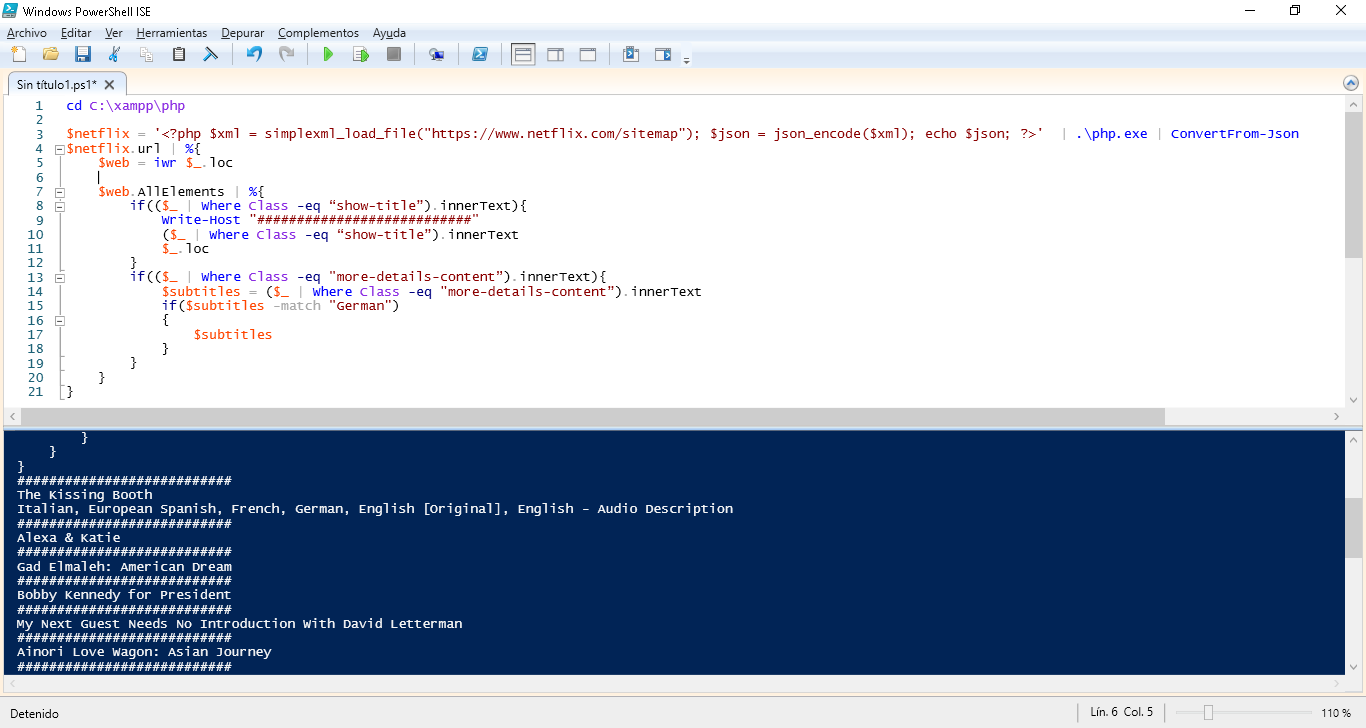This screenshot has width=1366, height=728.
Task: Clear the console pane
Action: [210, 54]
